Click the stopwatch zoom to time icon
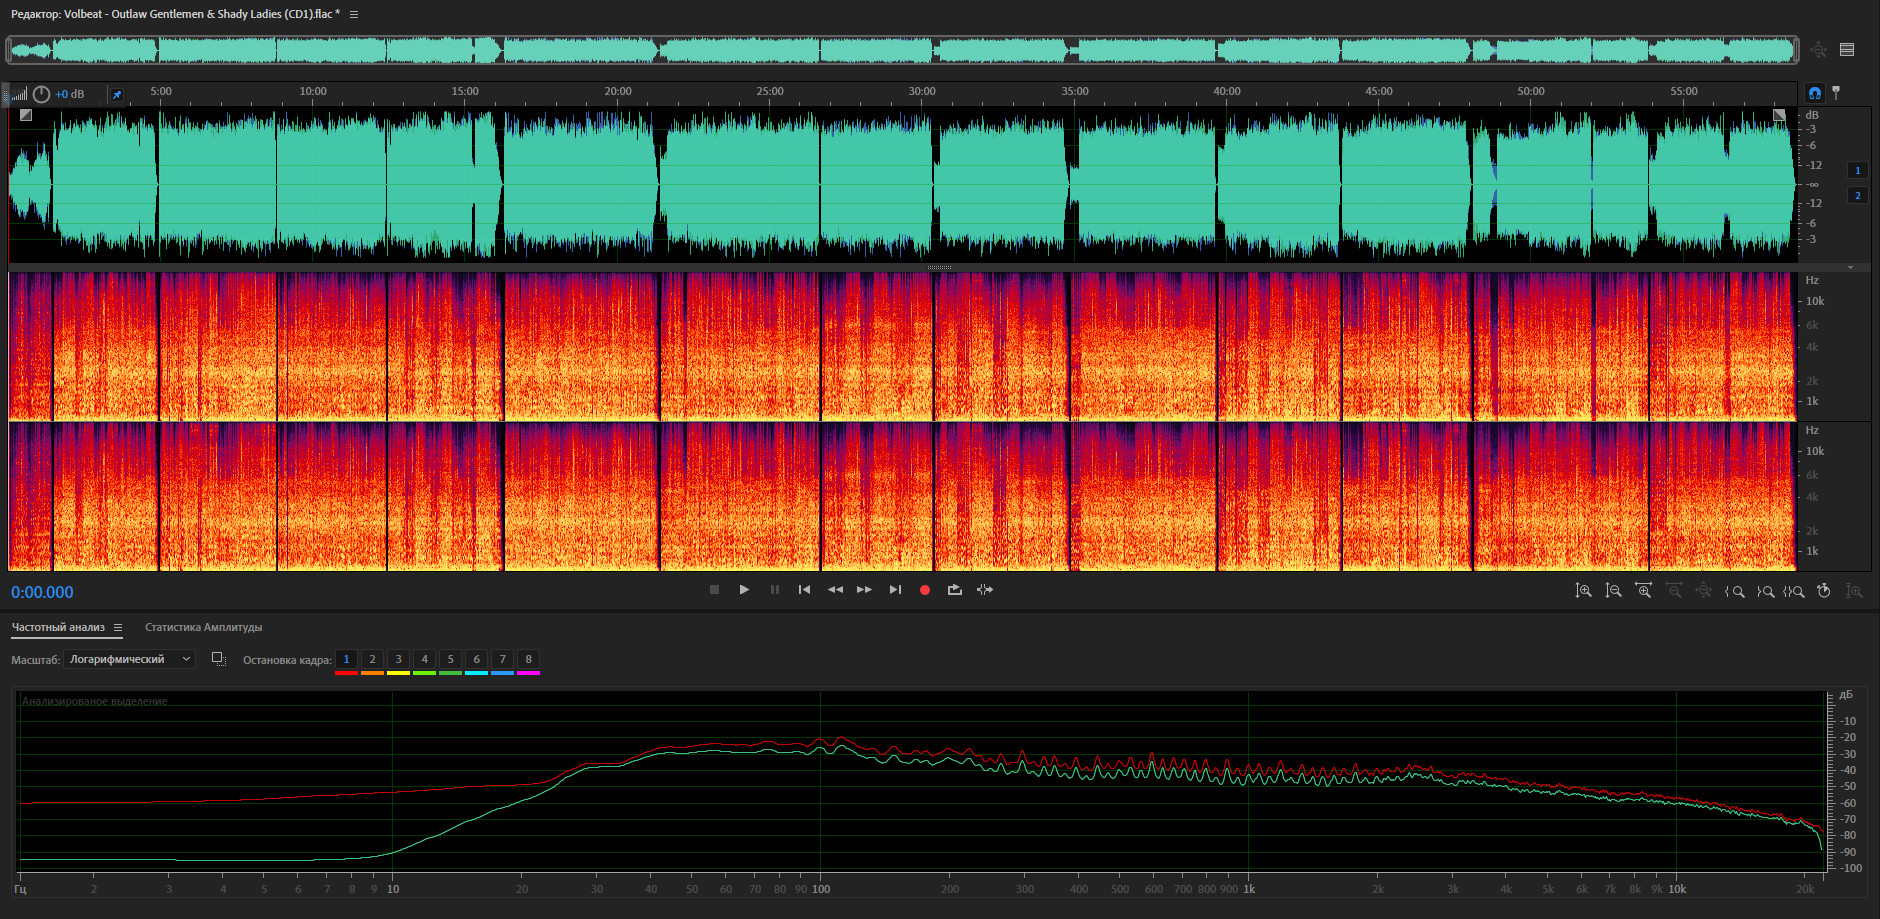The width and height of the screenshot is (1880, 919). point(1824,591)
